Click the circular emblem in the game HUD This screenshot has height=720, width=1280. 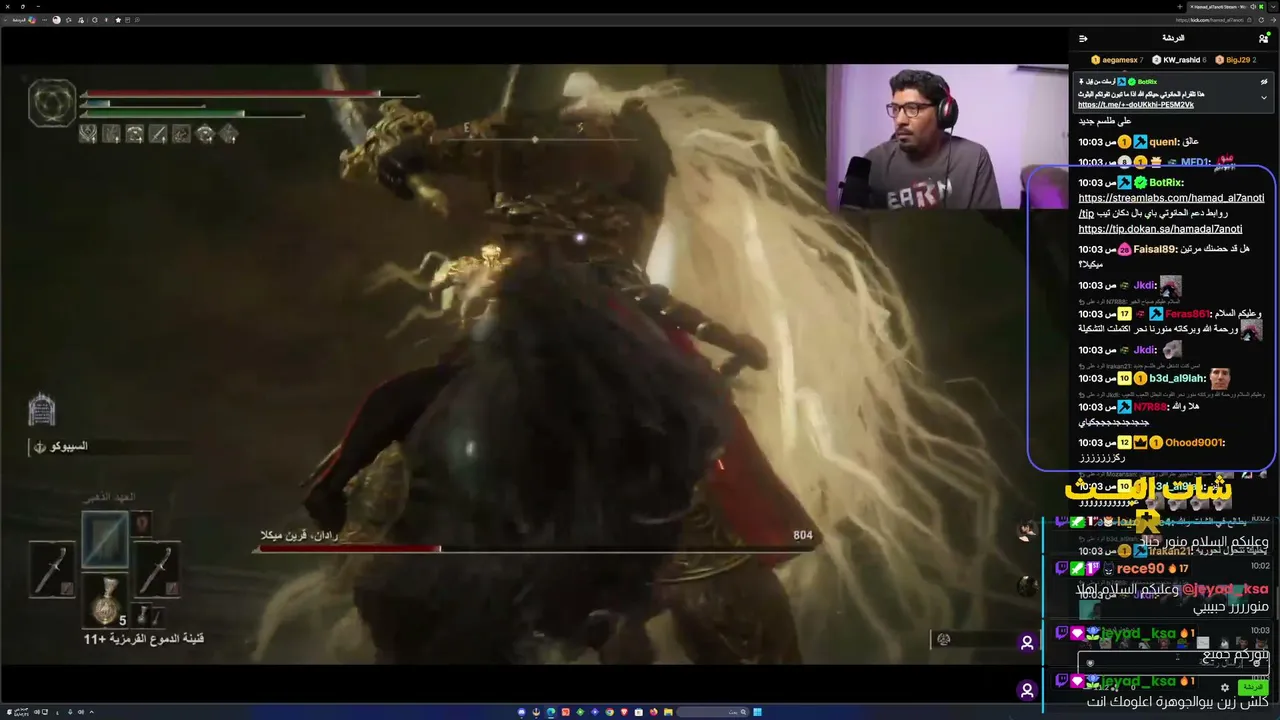[x=52, y=102]
